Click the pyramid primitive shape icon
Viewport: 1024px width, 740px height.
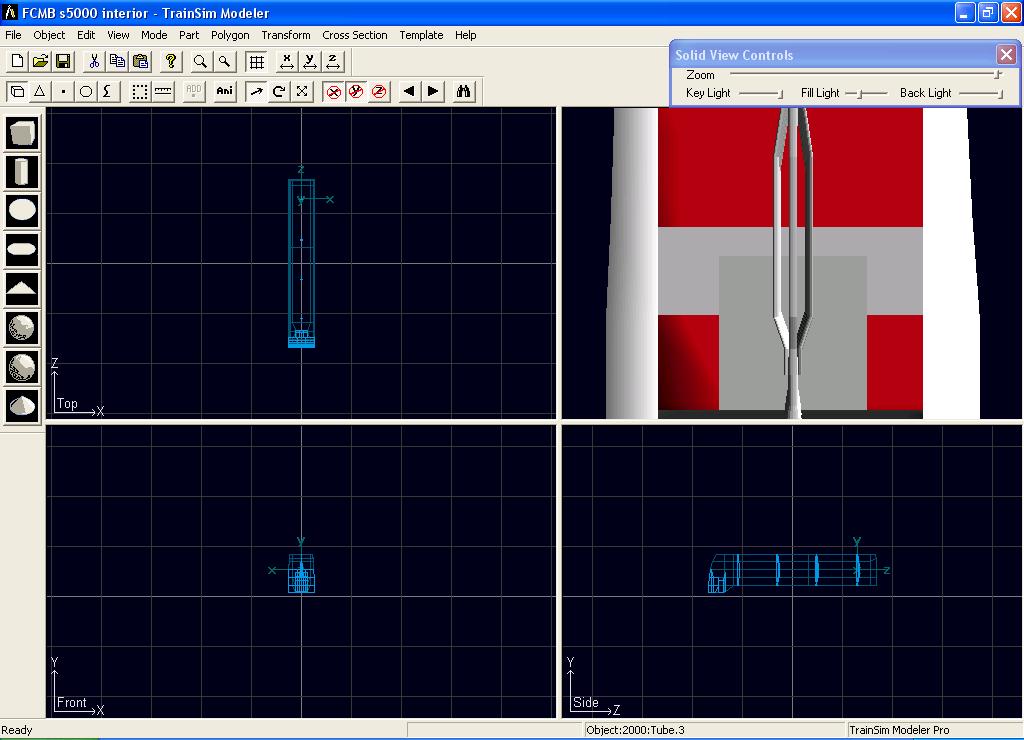(22, 289)
